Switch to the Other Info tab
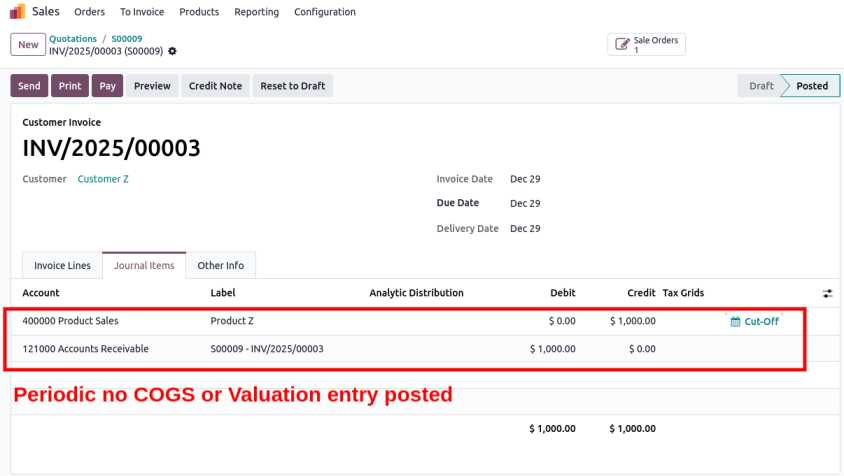Viewport: 844px width, 476px height. click(220, 266)
